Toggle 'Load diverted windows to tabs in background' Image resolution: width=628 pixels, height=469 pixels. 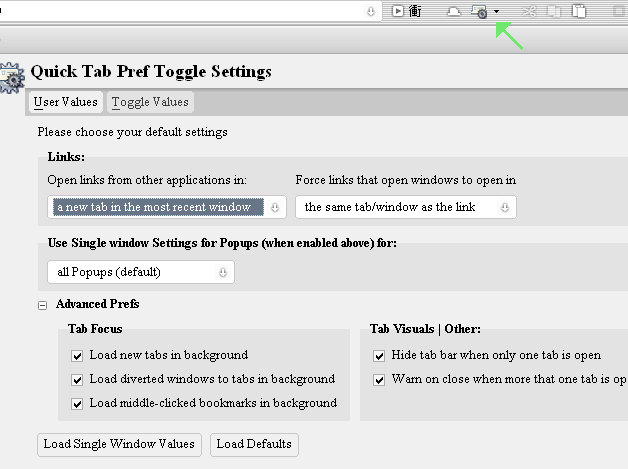coord(77,380)
